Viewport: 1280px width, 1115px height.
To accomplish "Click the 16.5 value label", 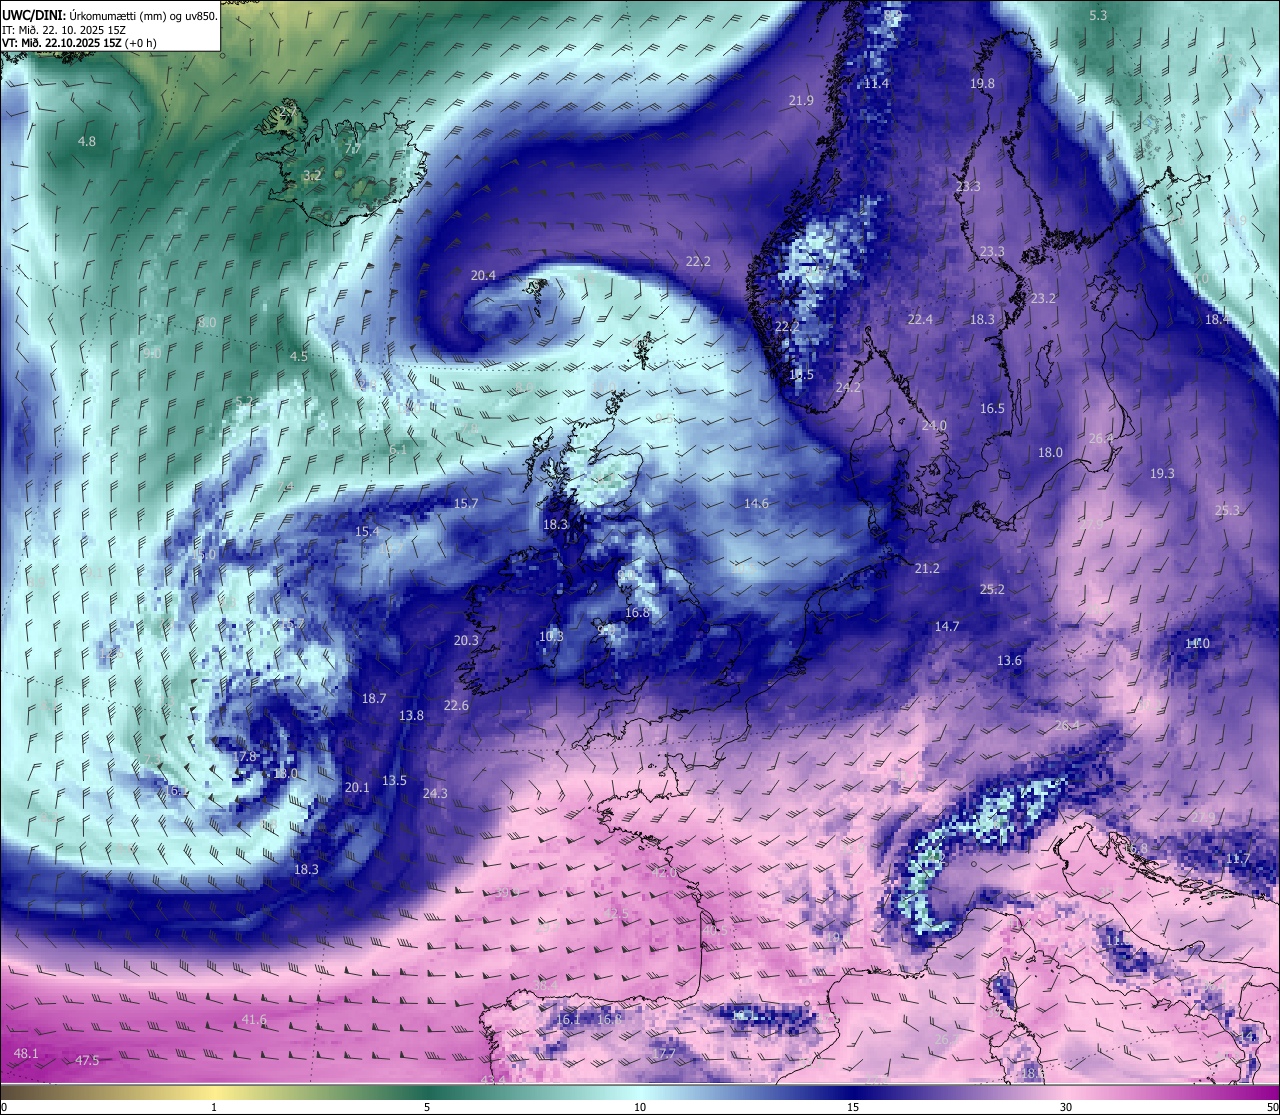I will coord(992,409).
